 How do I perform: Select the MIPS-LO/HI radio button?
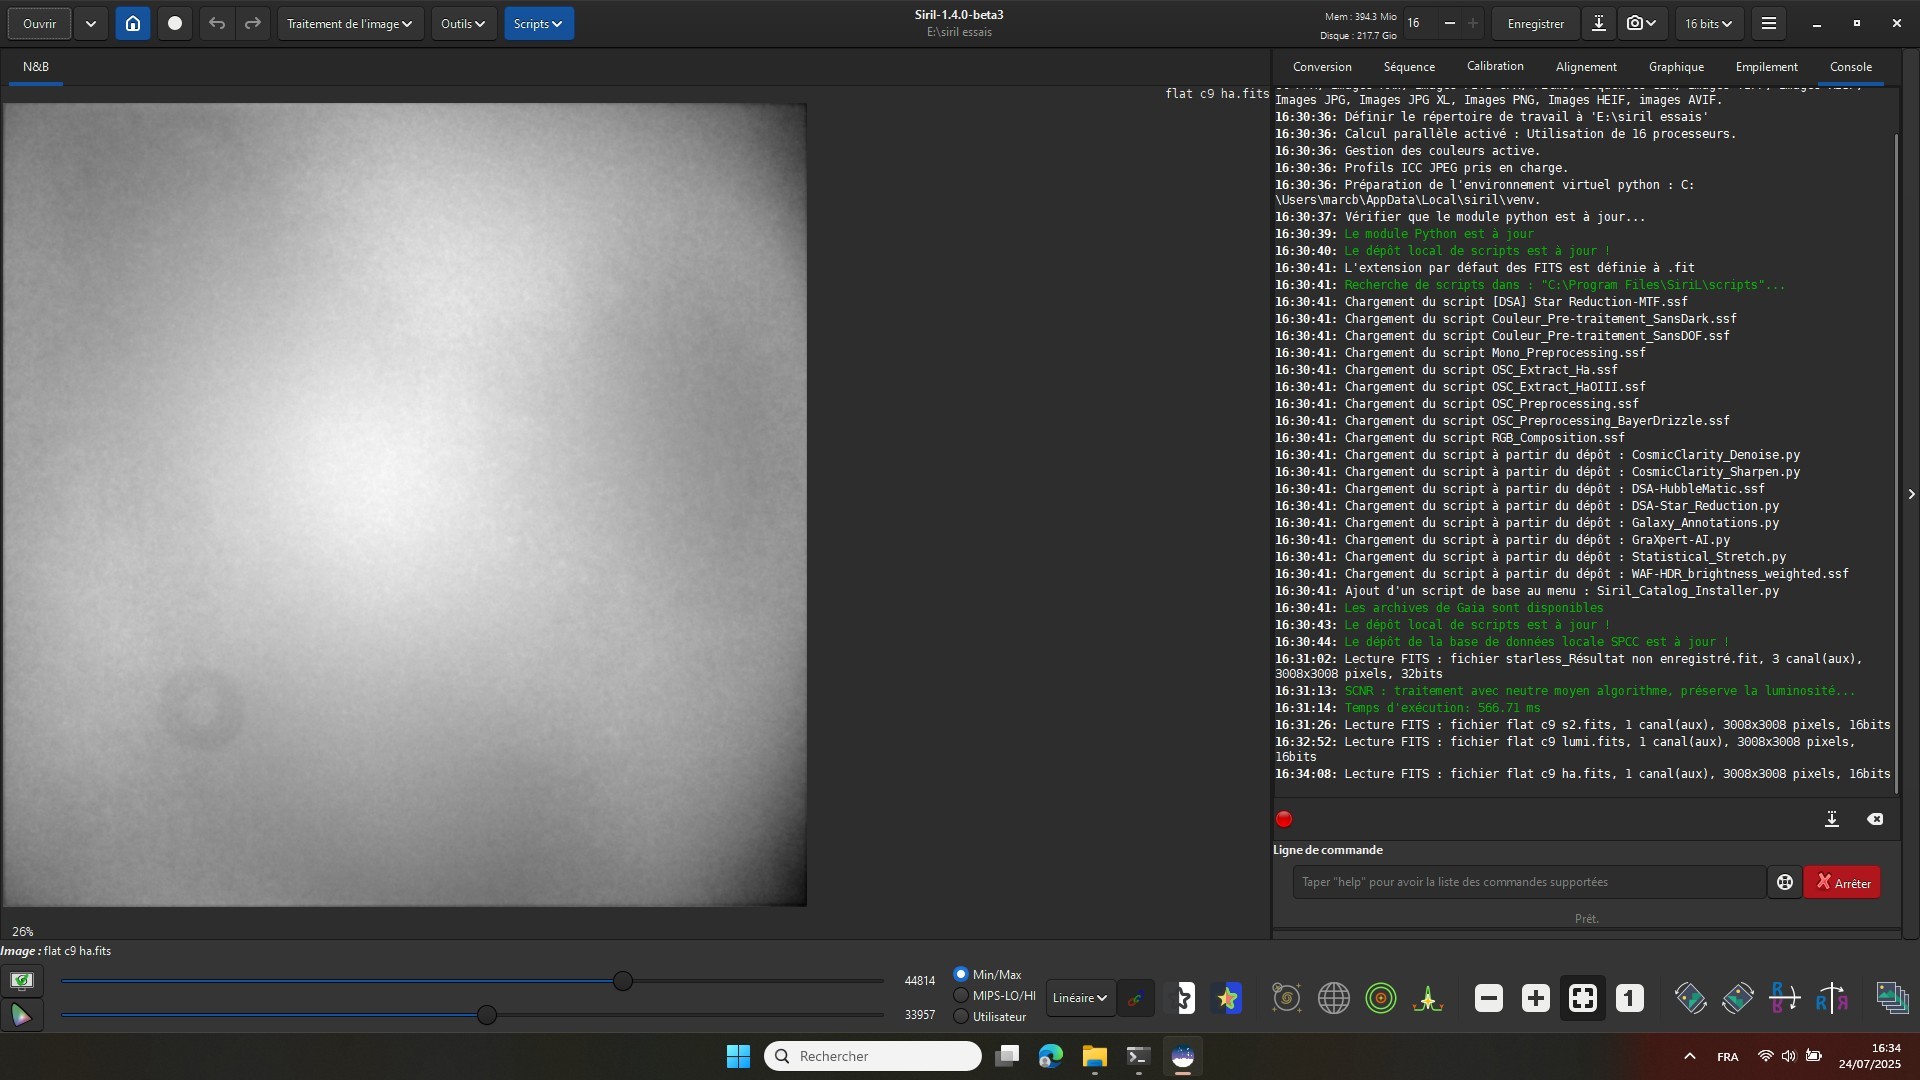pos(961,995)
